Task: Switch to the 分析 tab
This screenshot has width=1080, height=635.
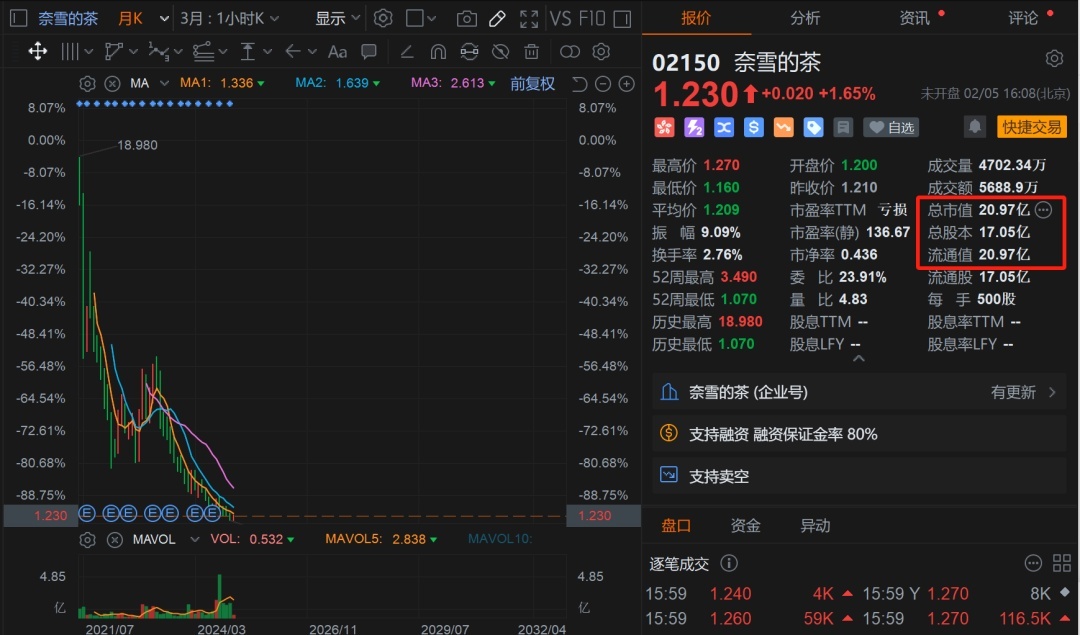Action: [x=805, y=18]
